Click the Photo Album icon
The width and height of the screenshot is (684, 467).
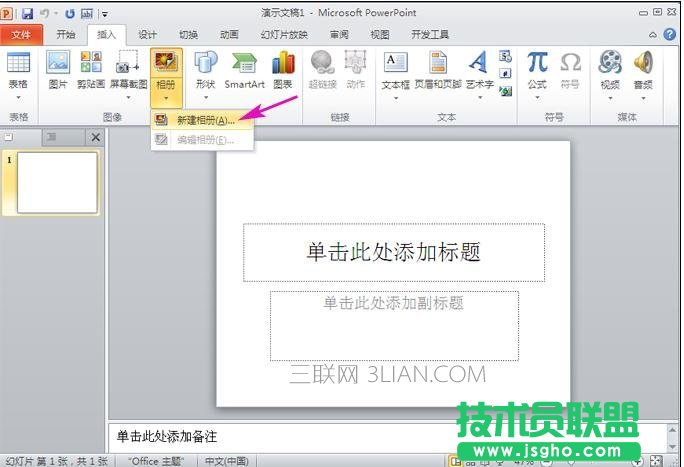tap(166, 63)
